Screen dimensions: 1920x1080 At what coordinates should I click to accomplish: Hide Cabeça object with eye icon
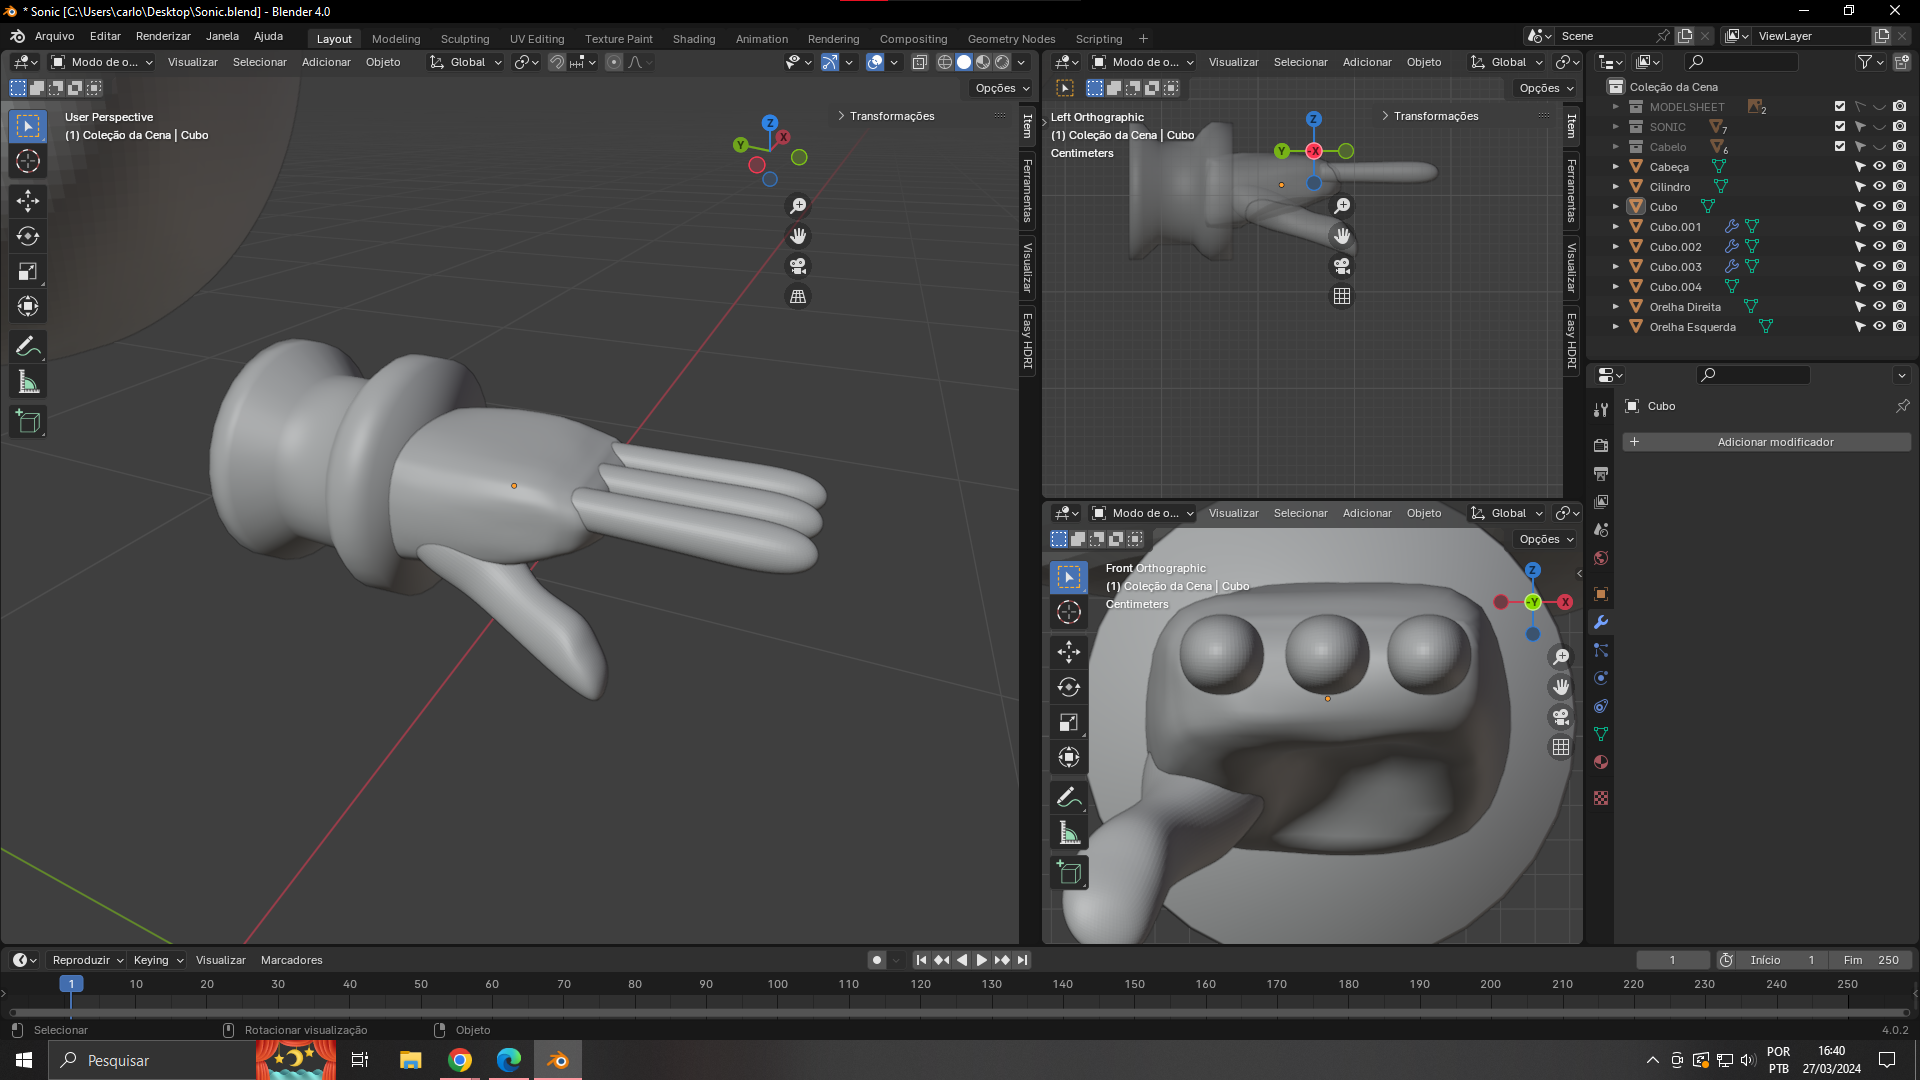click(x=1879, y=167)
